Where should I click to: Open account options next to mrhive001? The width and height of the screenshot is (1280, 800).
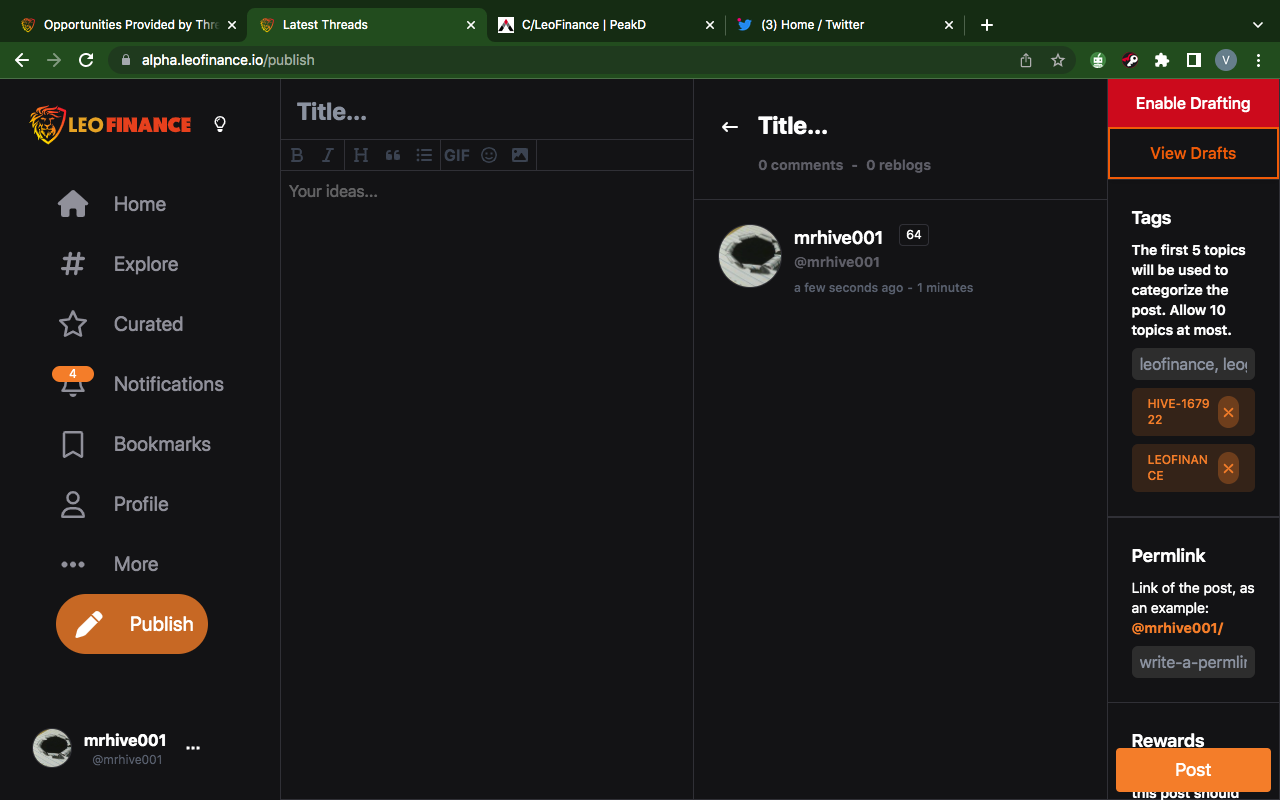193,748
